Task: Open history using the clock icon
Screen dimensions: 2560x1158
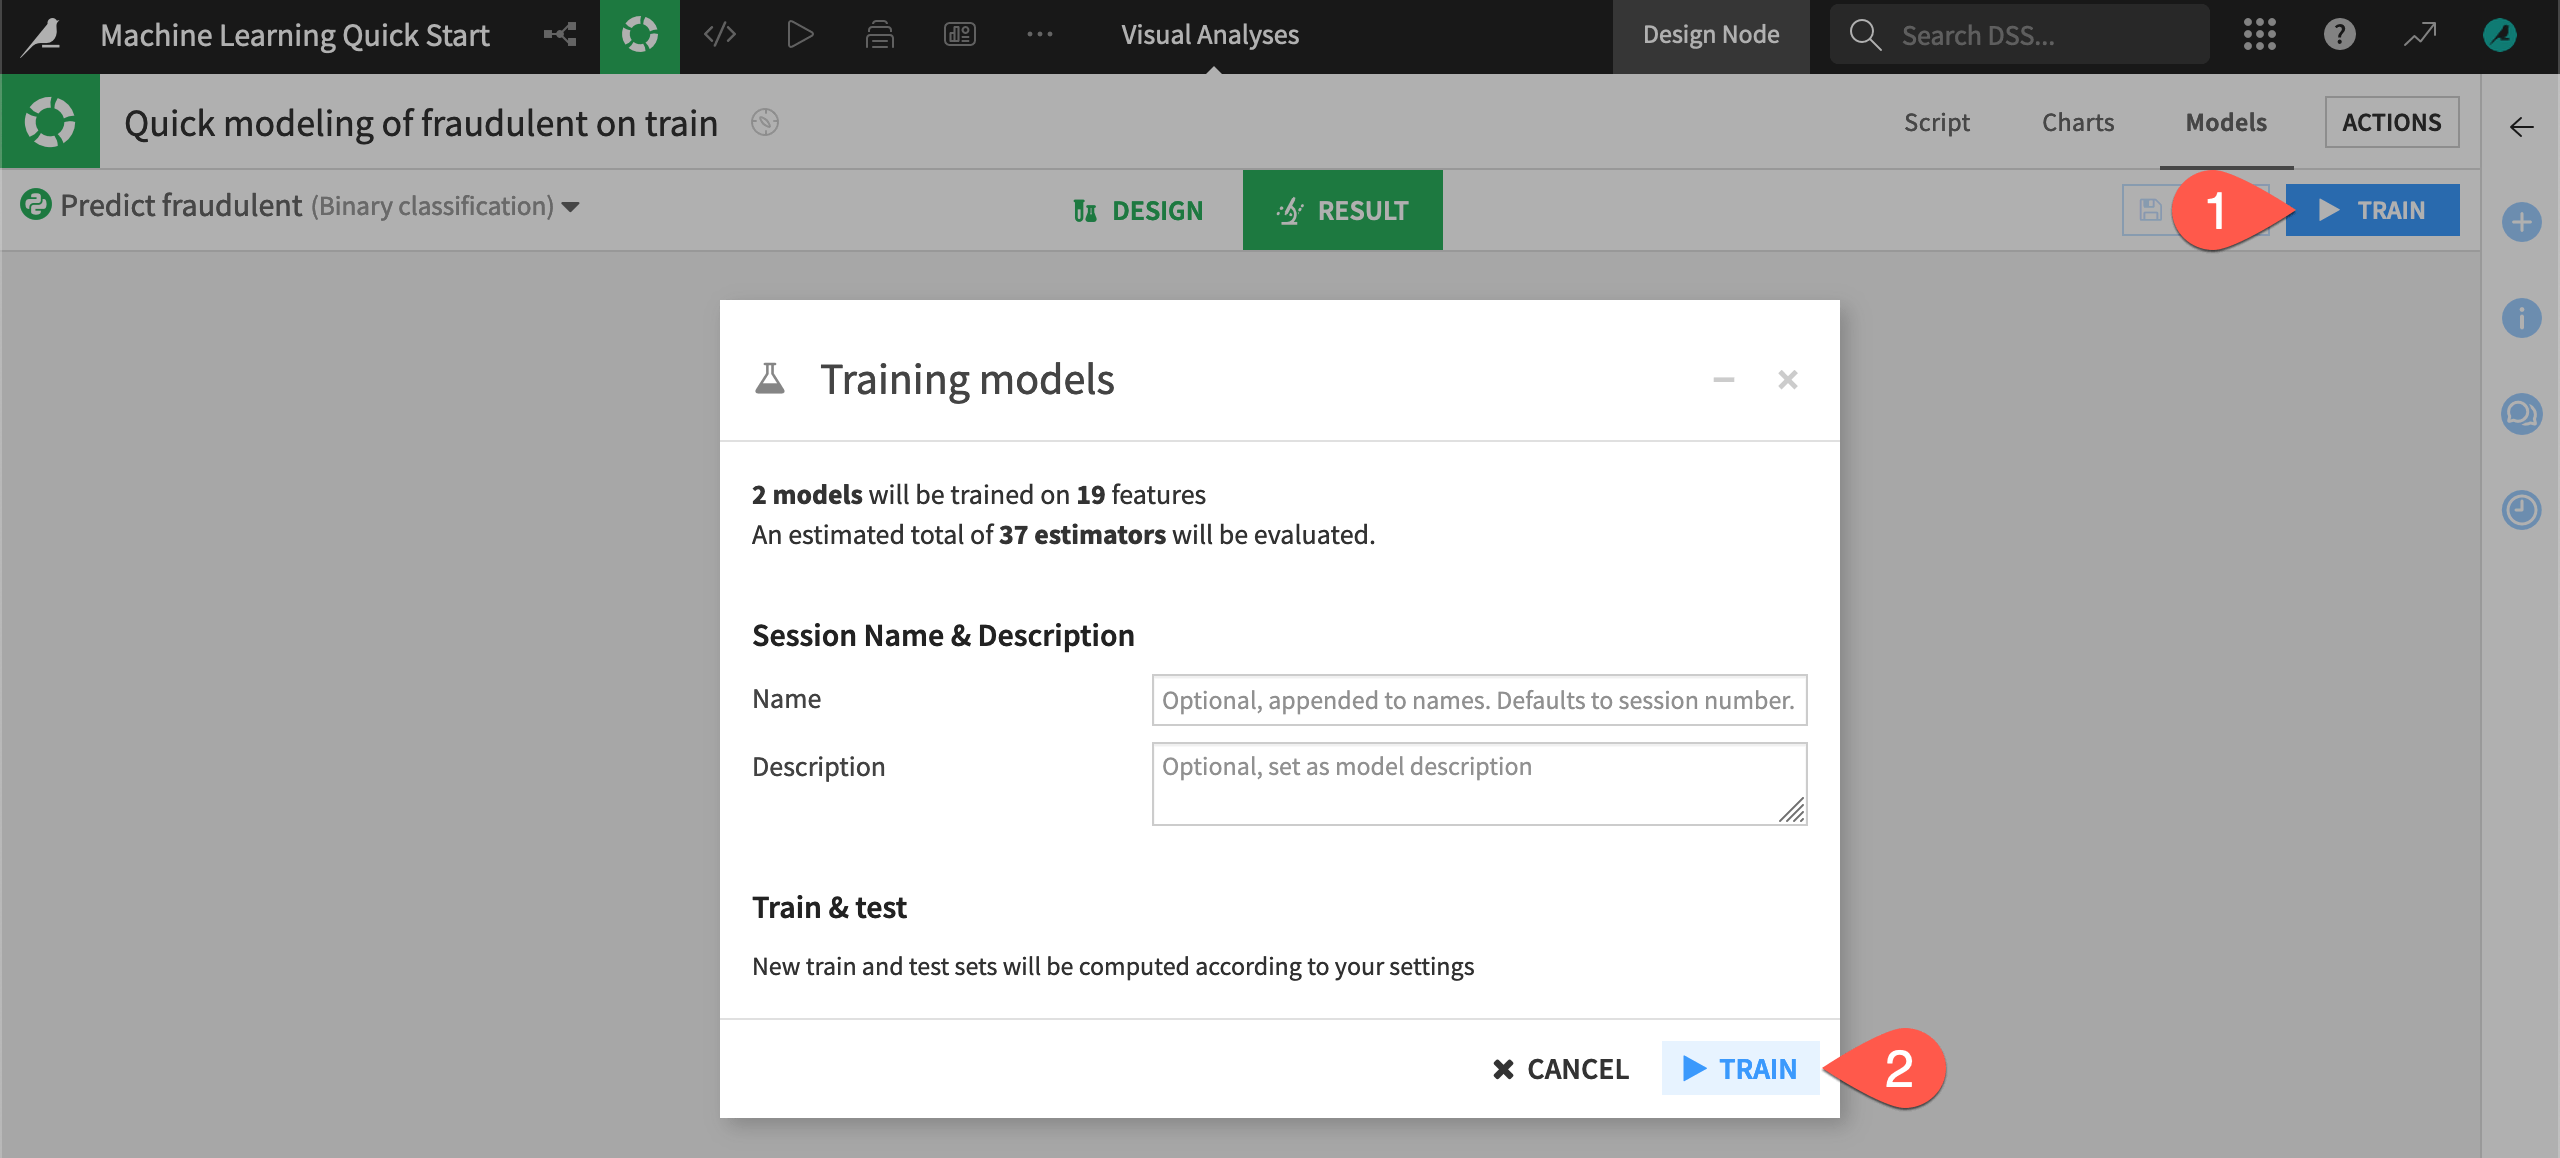Action: [2522, 510]
